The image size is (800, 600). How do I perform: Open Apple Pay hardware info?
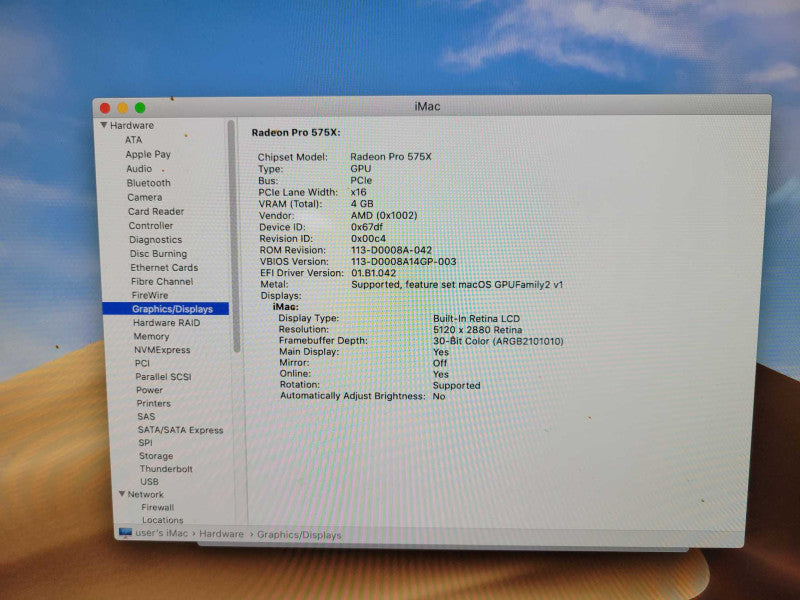[148, 154]
